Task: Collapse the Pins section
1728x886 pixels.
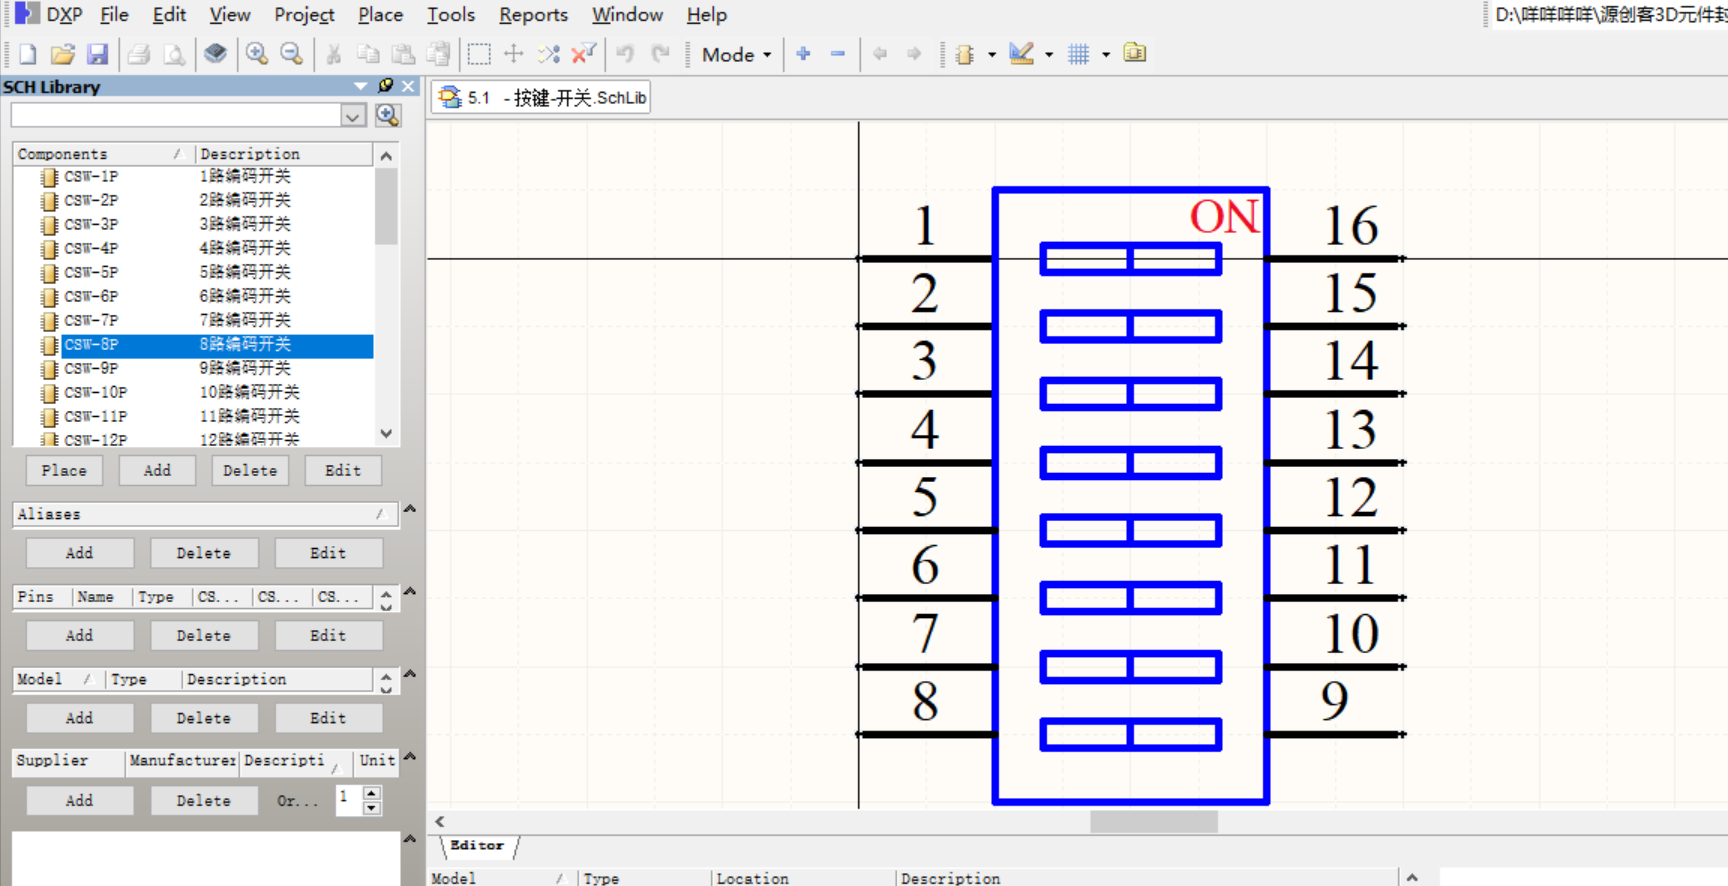Action: coord(410,592)
